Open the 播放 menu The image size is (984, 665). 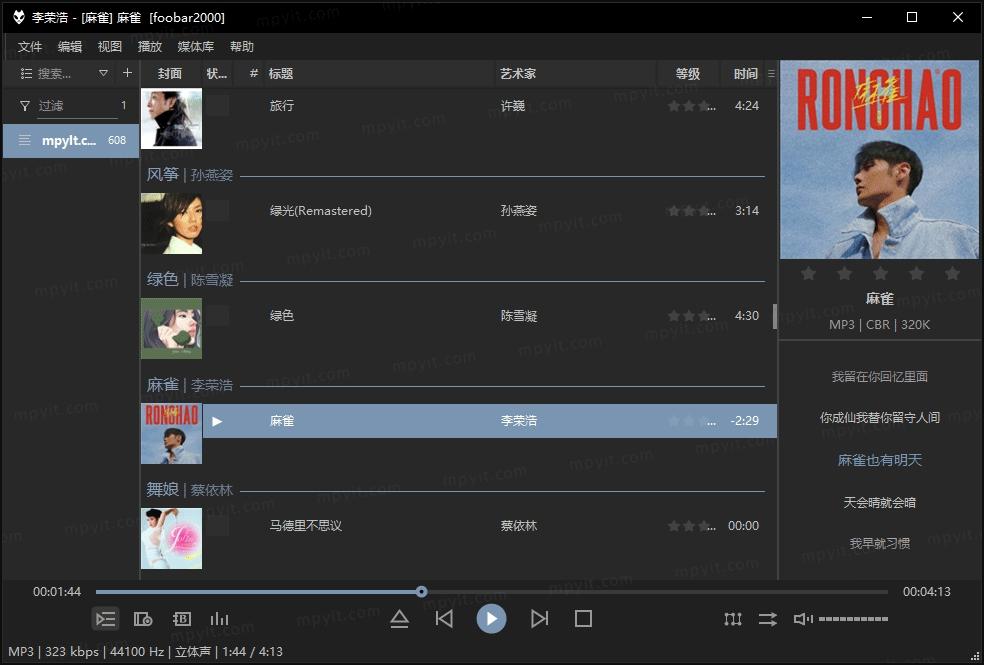click(150, 46)
